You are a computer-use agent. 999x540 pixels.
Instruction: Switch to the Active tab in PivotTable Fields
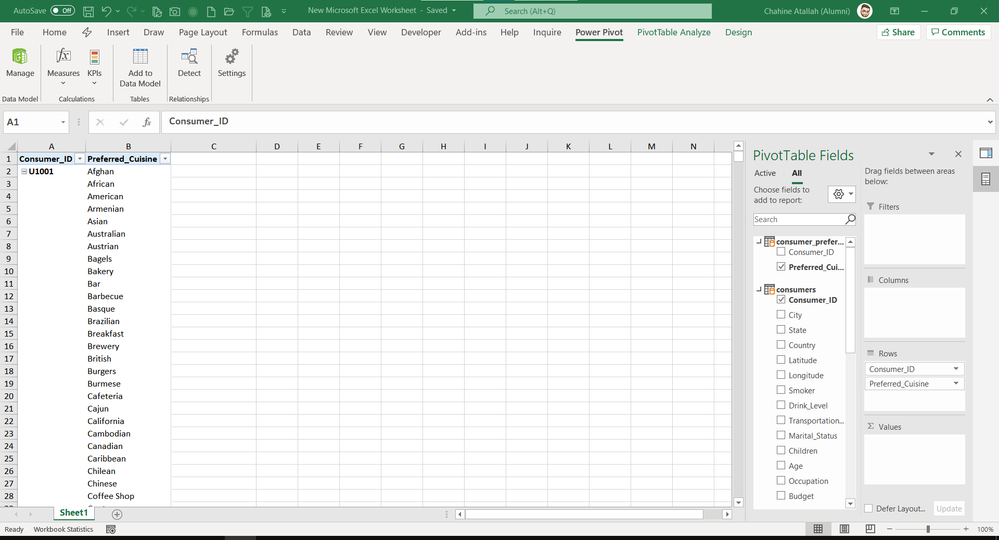click(x=765, y=173)
